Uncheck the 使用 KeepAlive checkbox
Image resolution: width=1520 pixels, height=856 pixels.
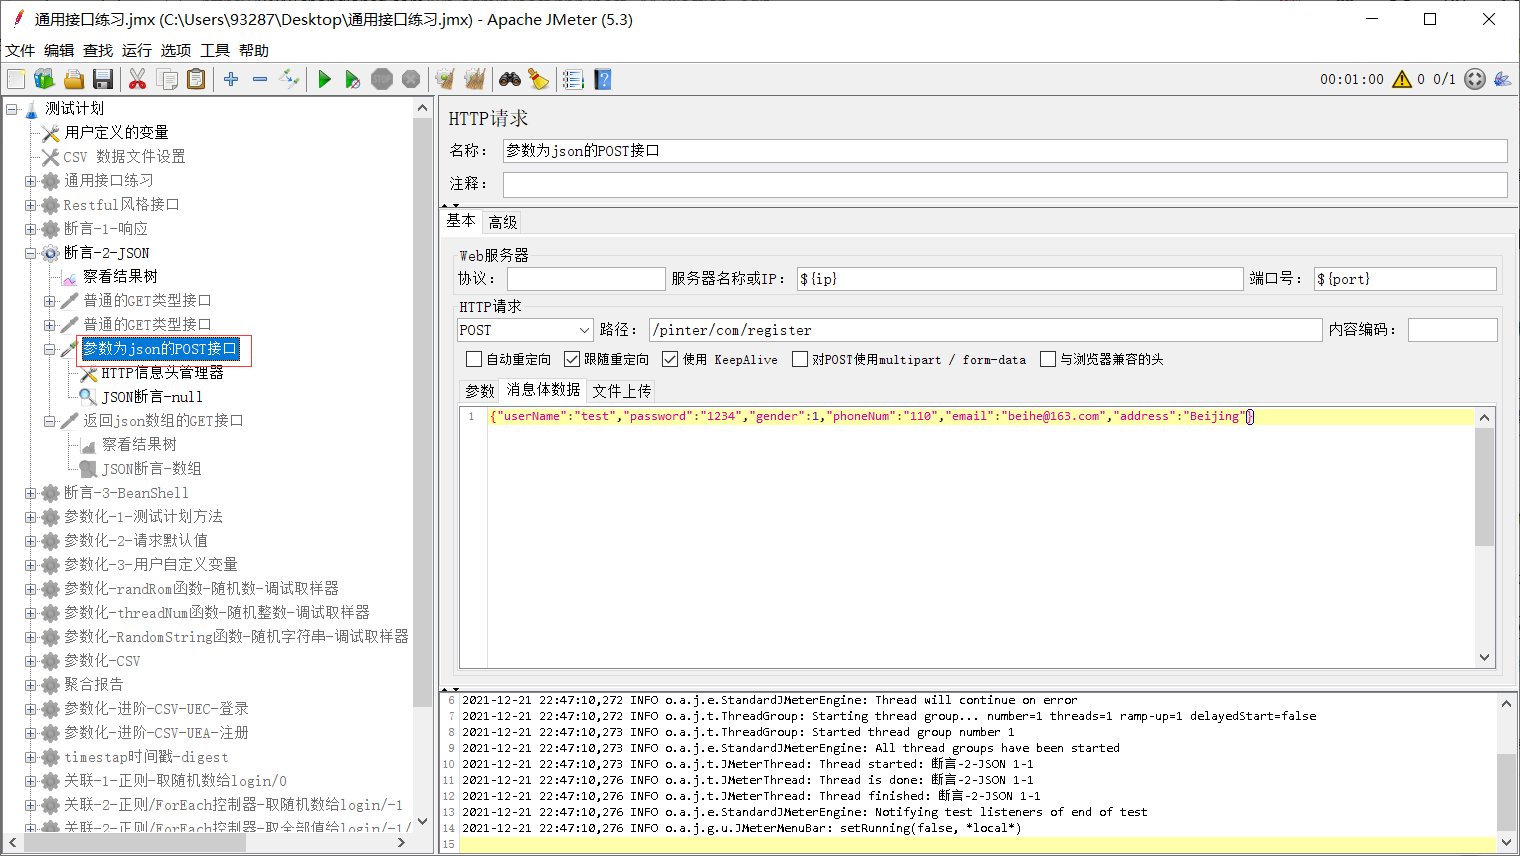[670, 359]
